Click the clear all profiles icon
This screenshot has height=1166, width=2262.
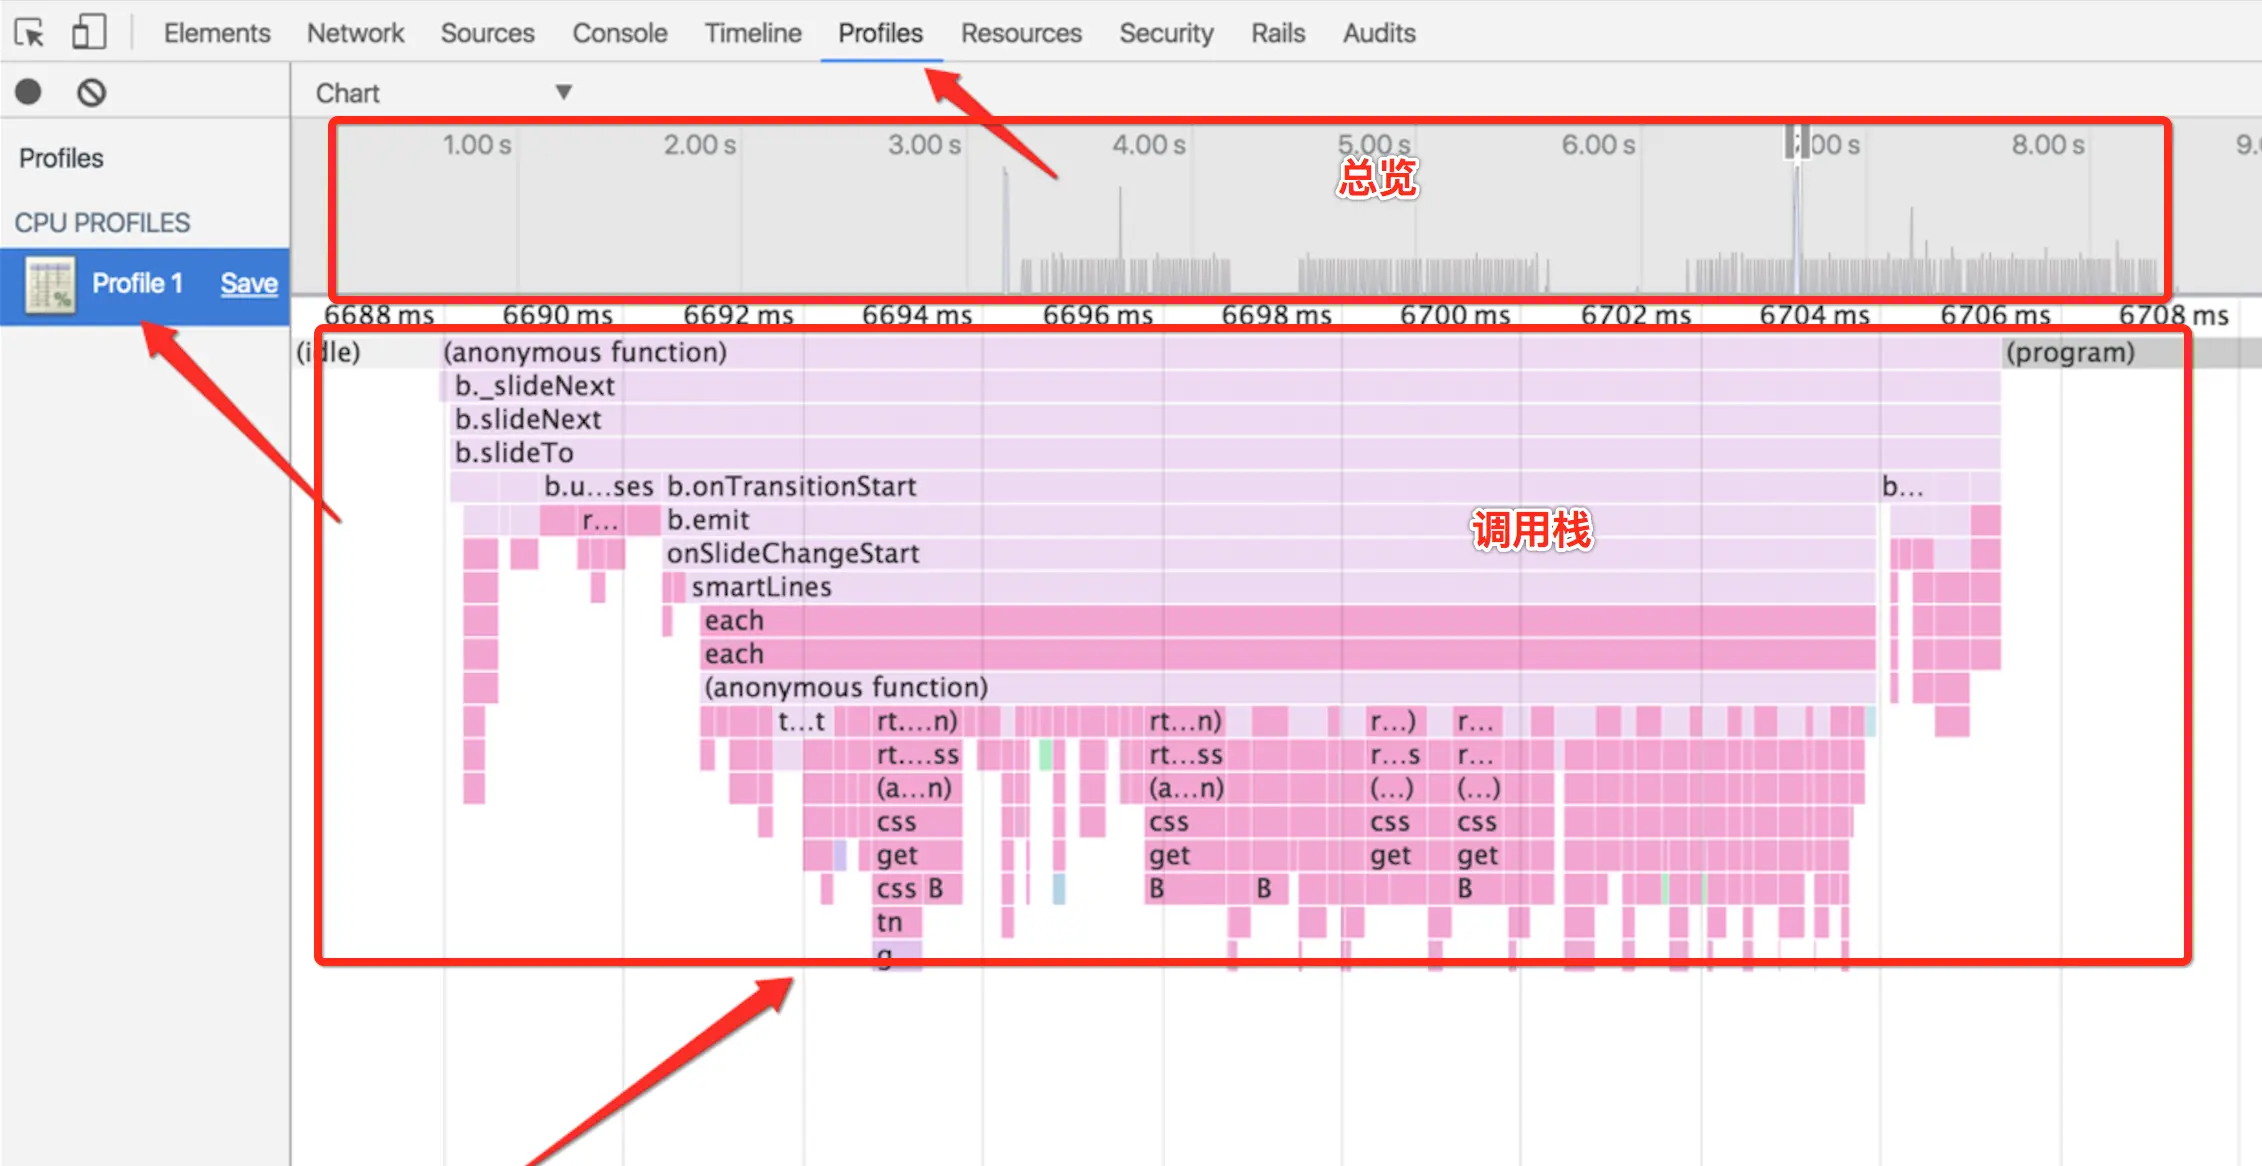point(91,93)
